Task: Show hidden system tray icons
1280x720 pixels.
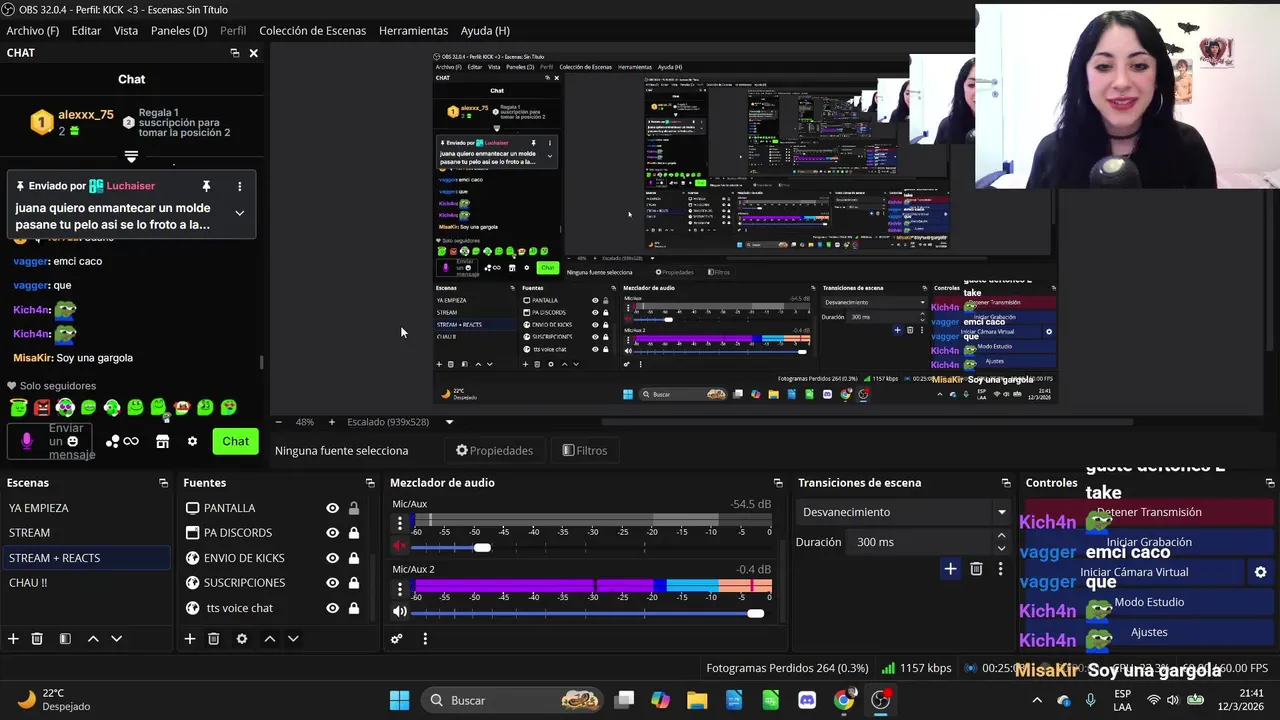Action: 1037,700
